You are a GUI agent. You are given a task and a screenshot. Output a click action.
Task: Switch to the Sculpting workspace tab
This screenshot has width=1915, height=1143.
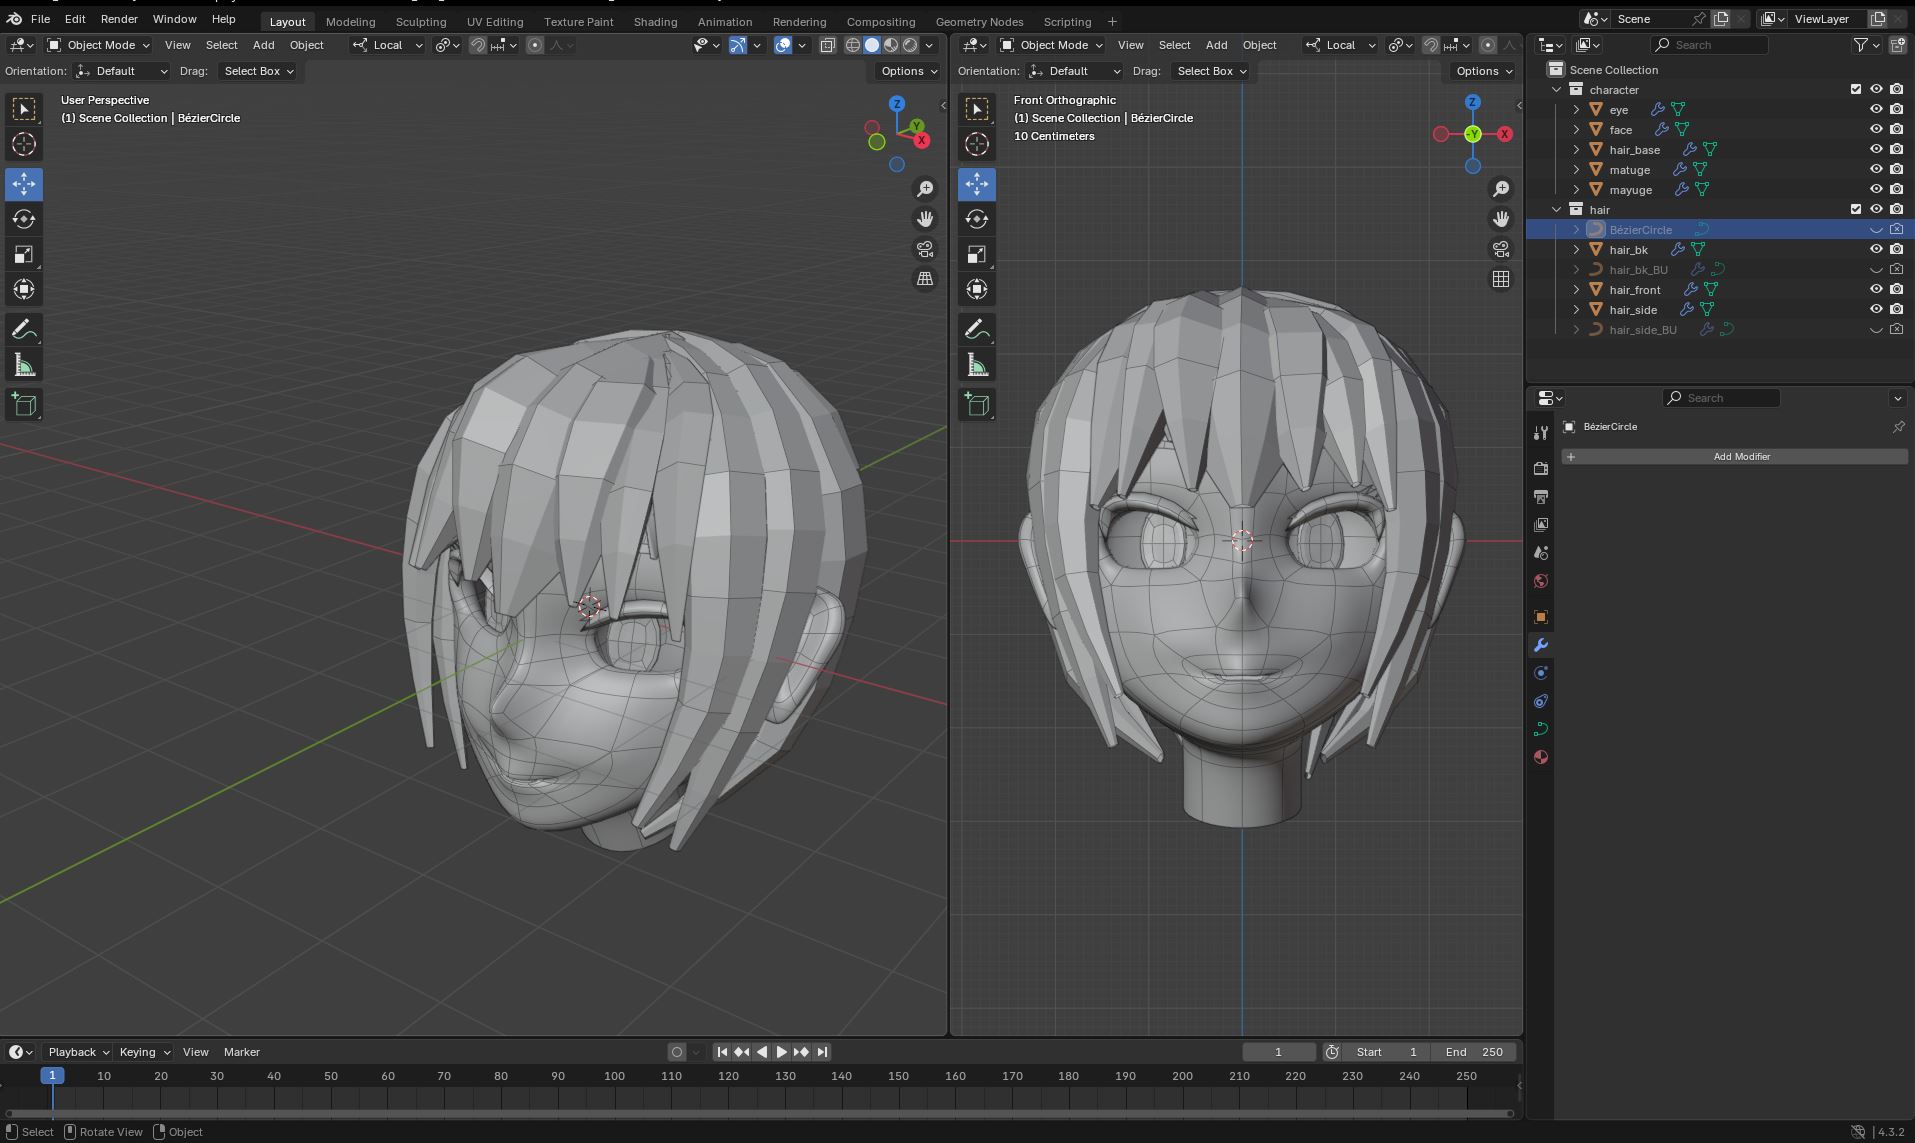(420, 21)
